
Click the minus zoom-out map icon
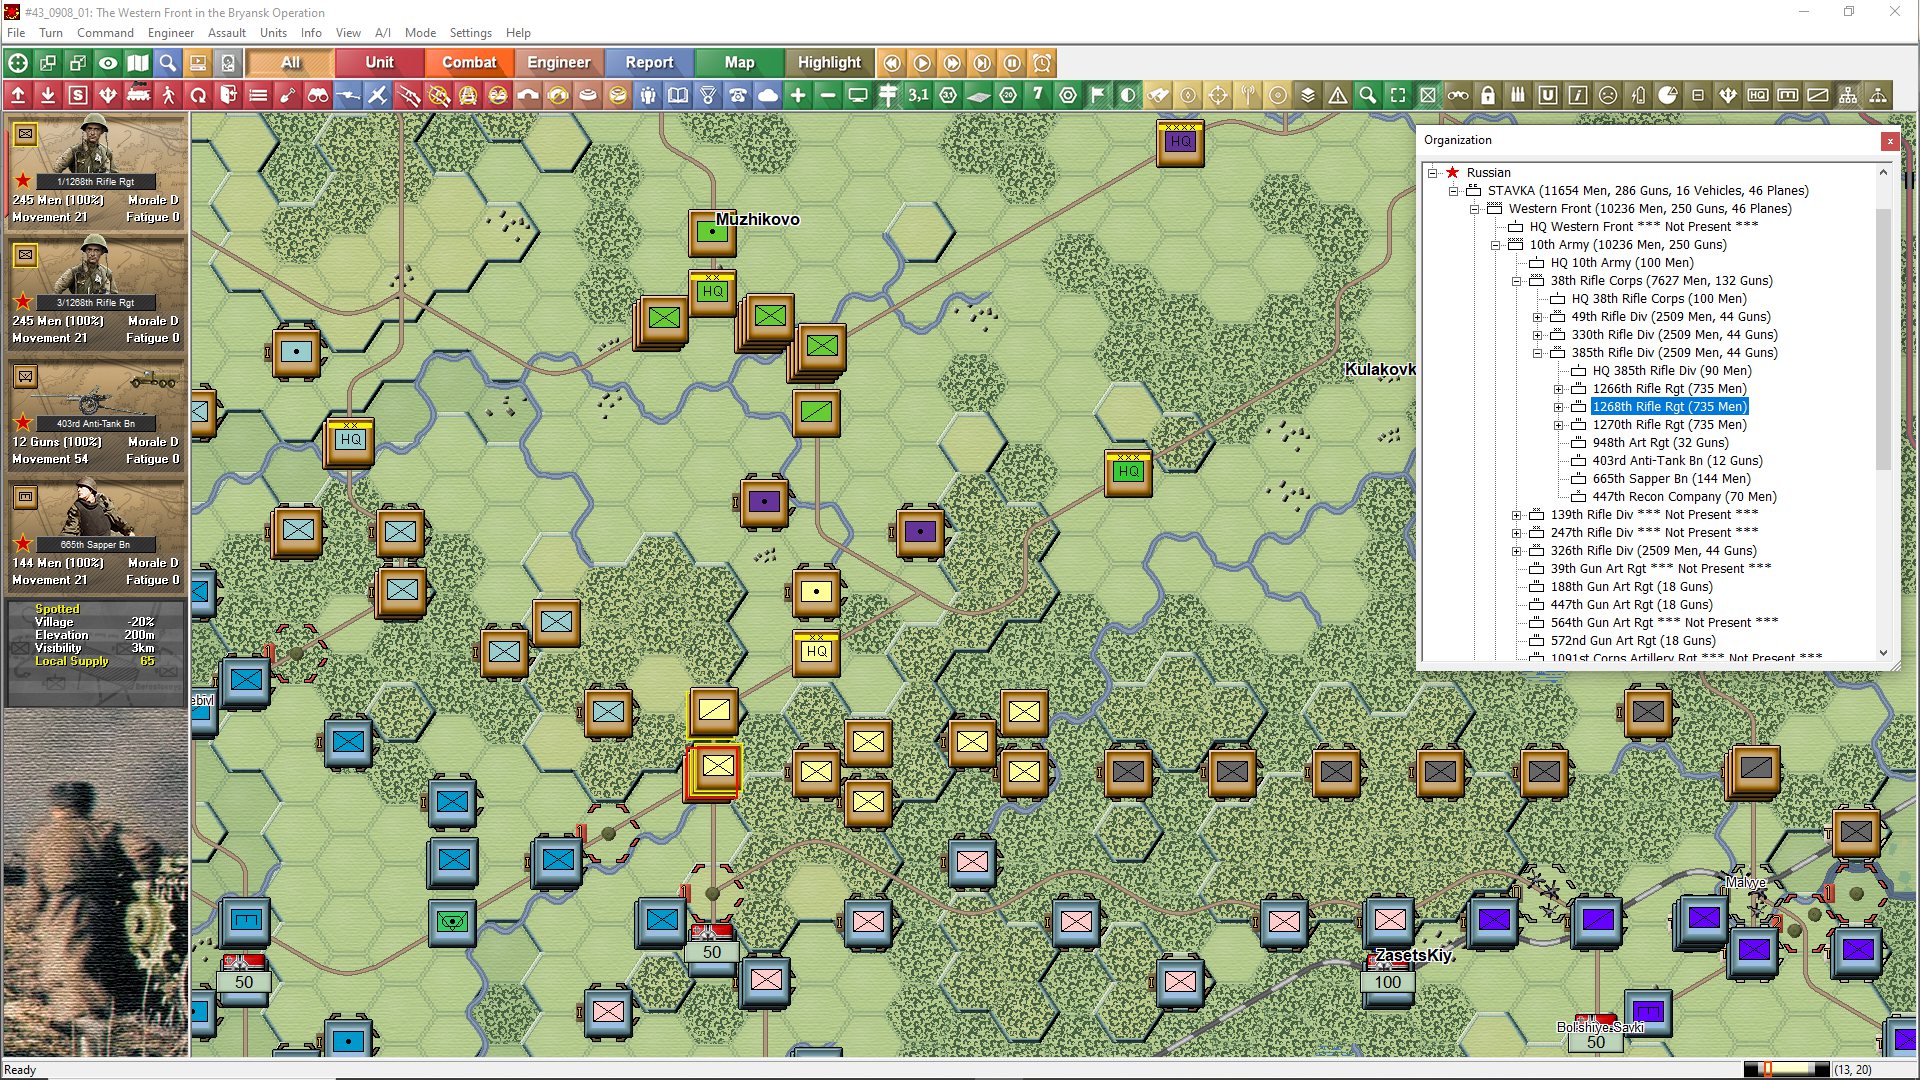[828, 95]
